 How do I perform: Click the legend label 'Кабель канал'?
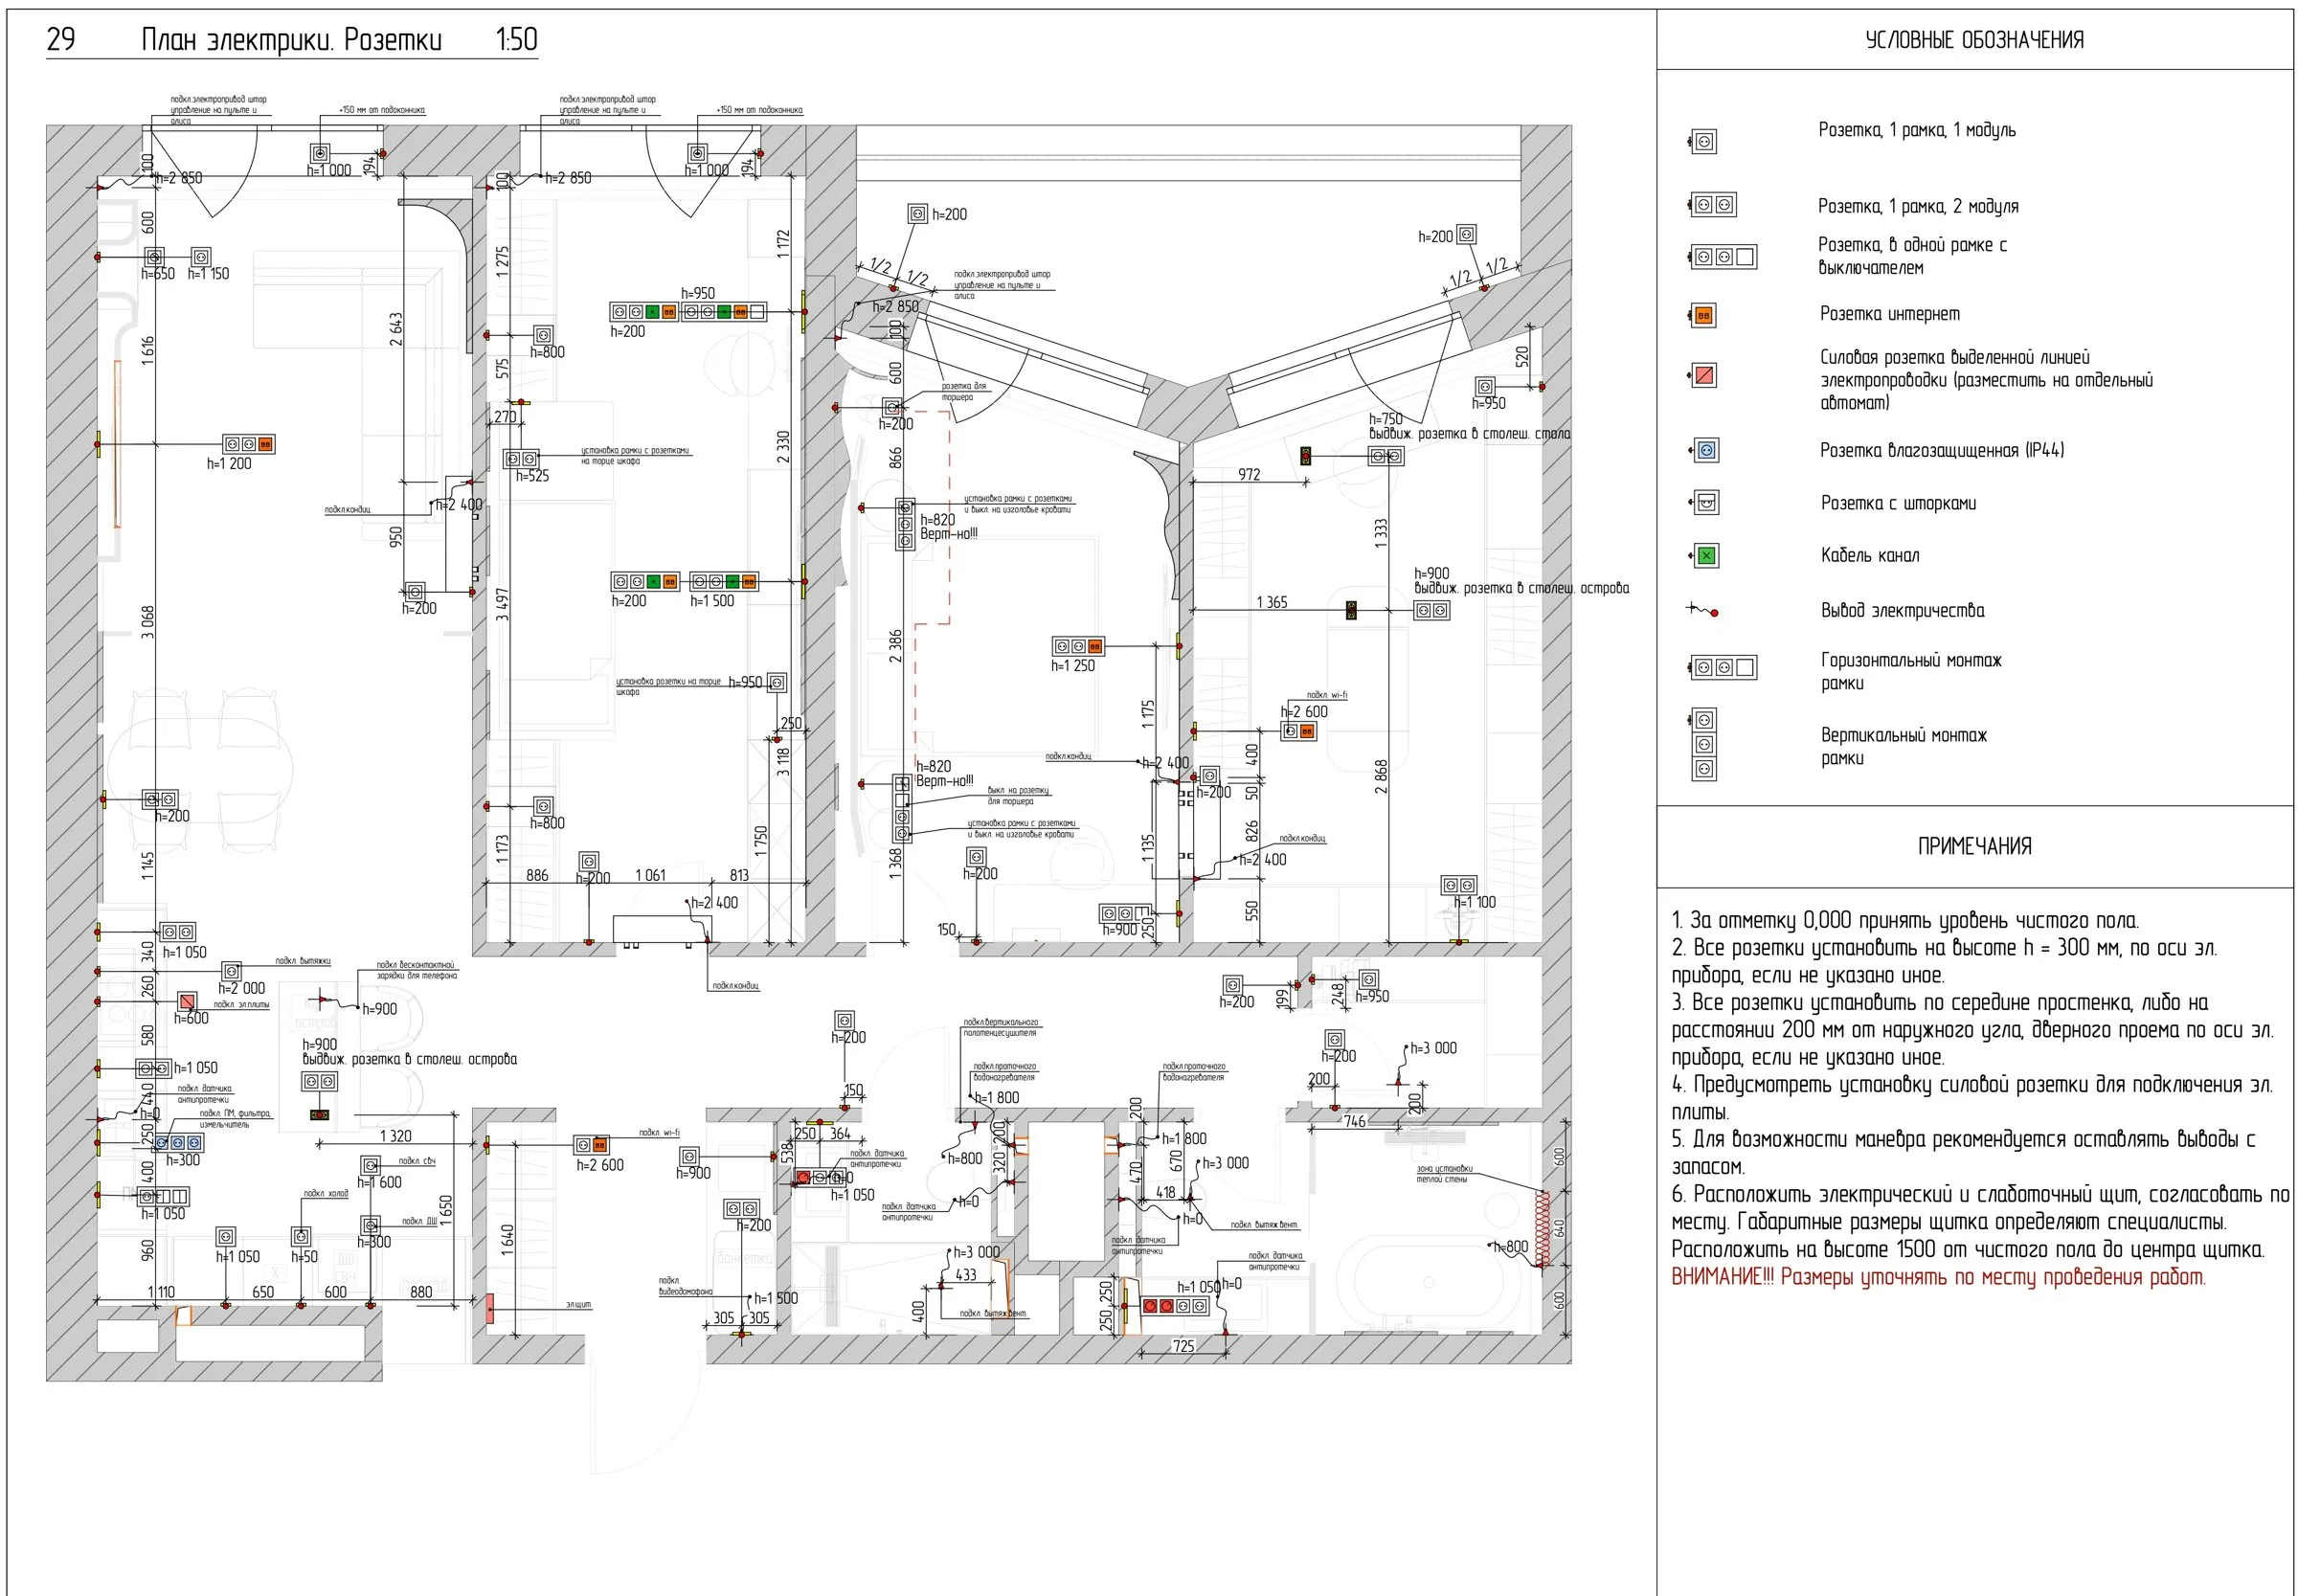(1869, 555)
